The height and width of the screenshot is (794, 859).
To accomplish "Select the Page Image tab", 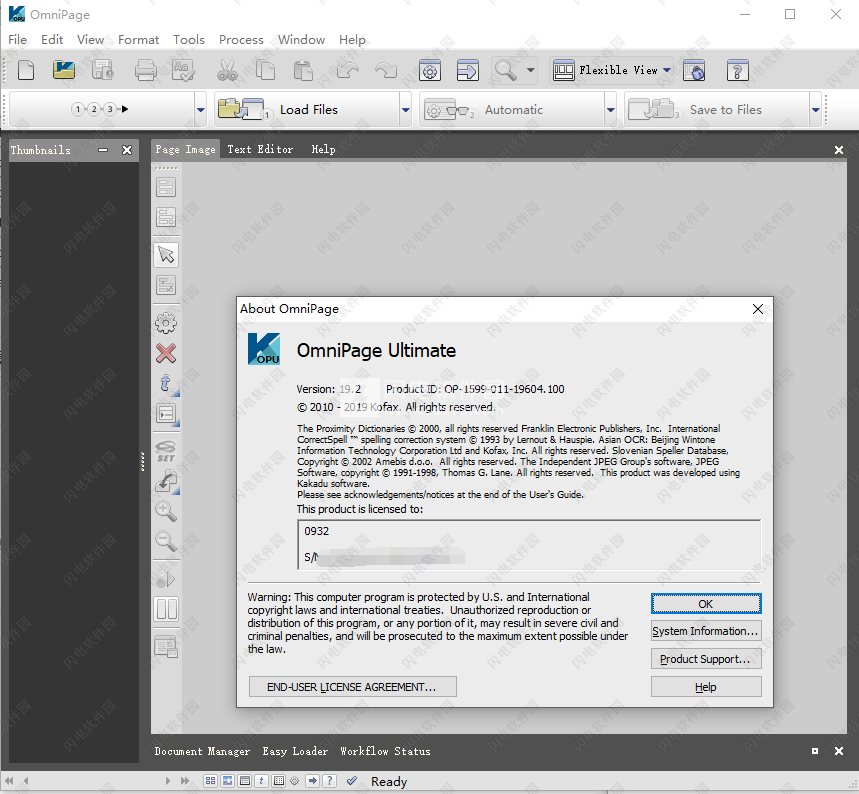I will click(185, 149).
